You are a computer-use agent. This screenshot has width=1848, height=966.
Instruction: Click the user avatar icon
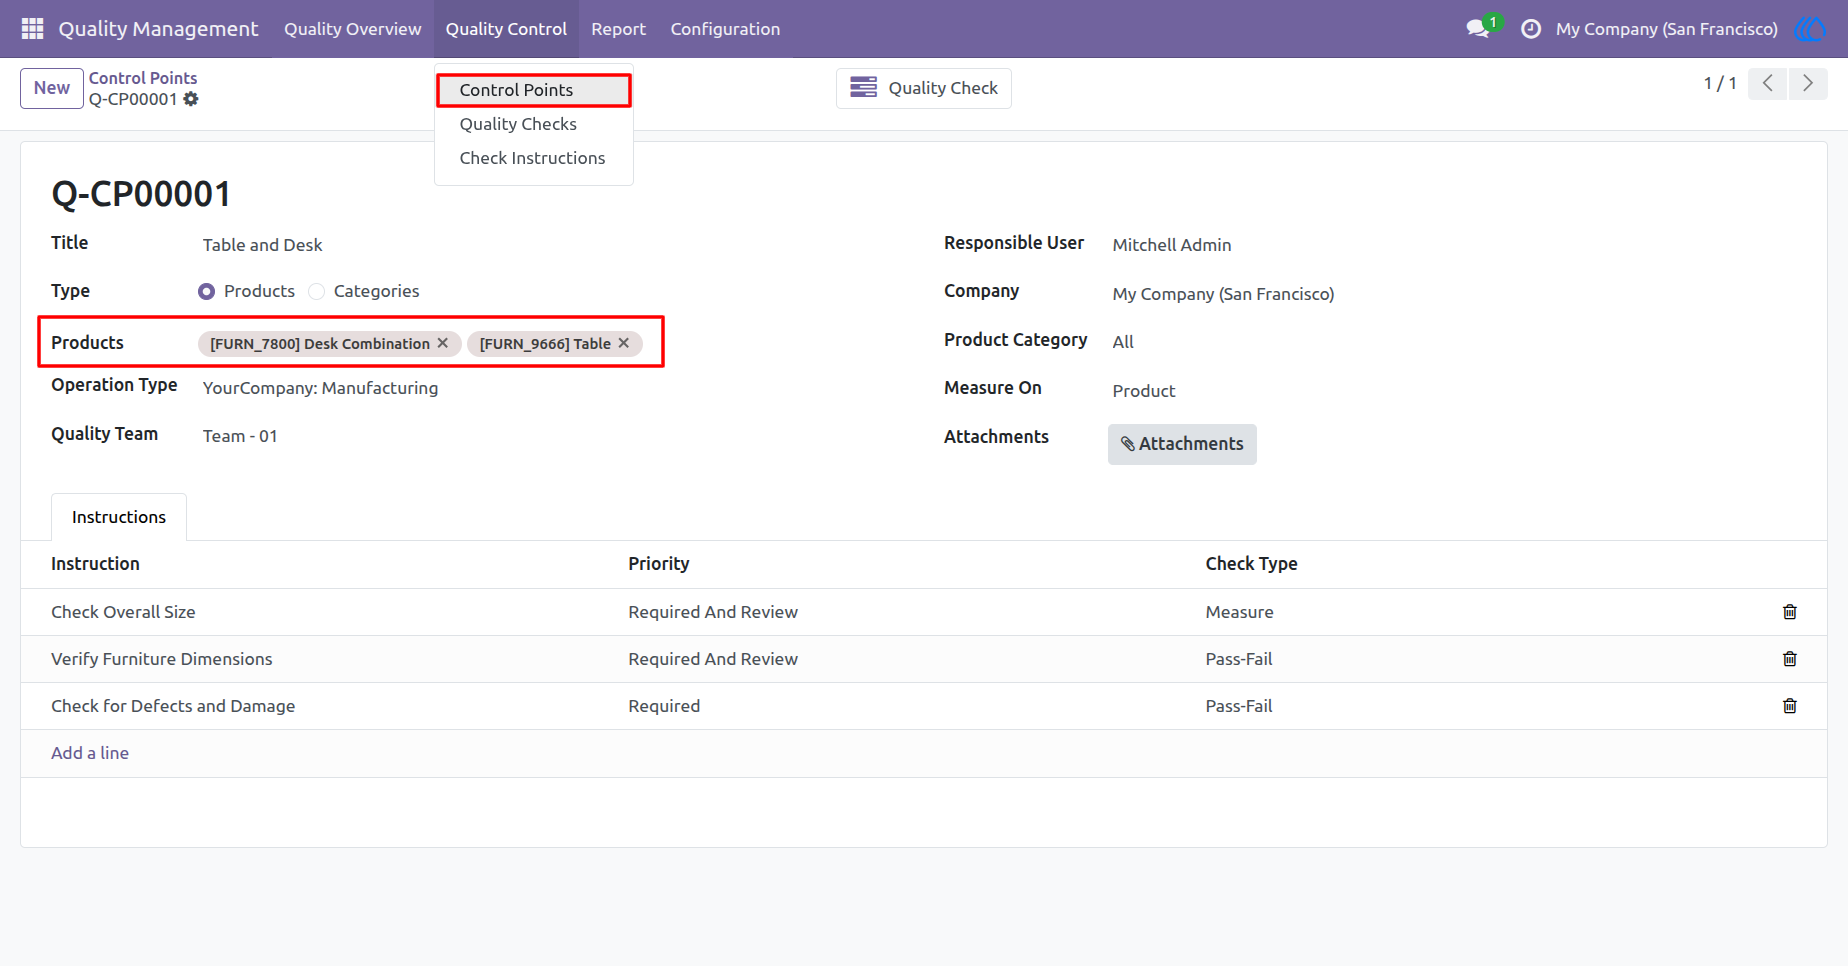point(1810,29)
